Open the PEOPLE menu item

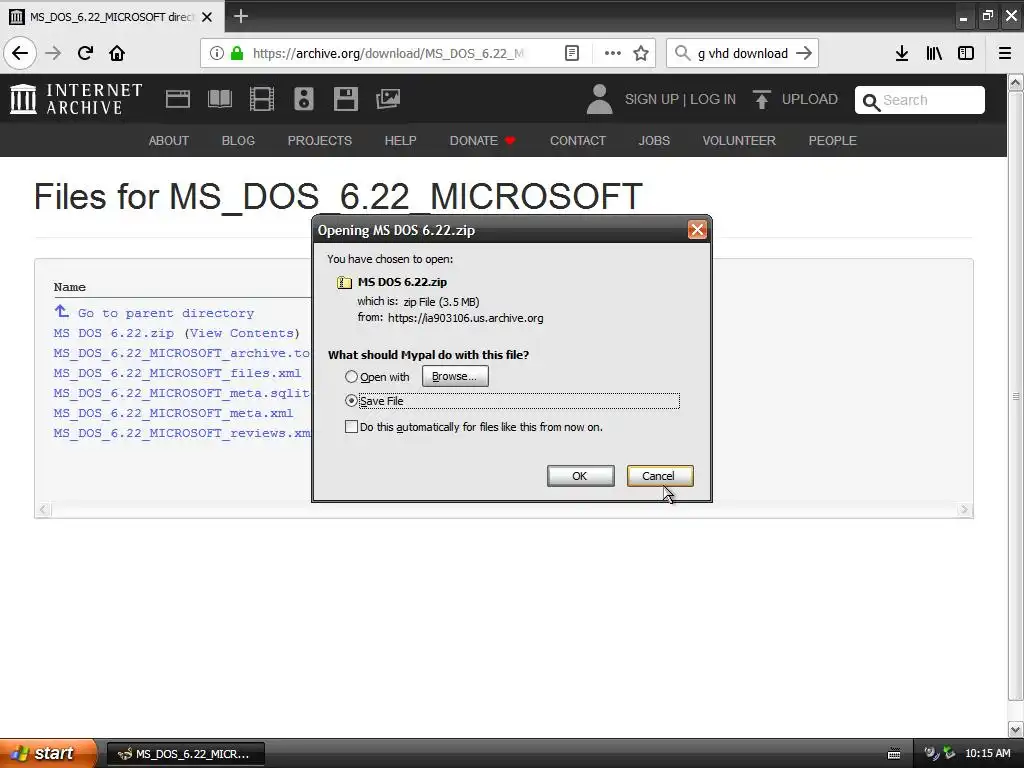832,140
